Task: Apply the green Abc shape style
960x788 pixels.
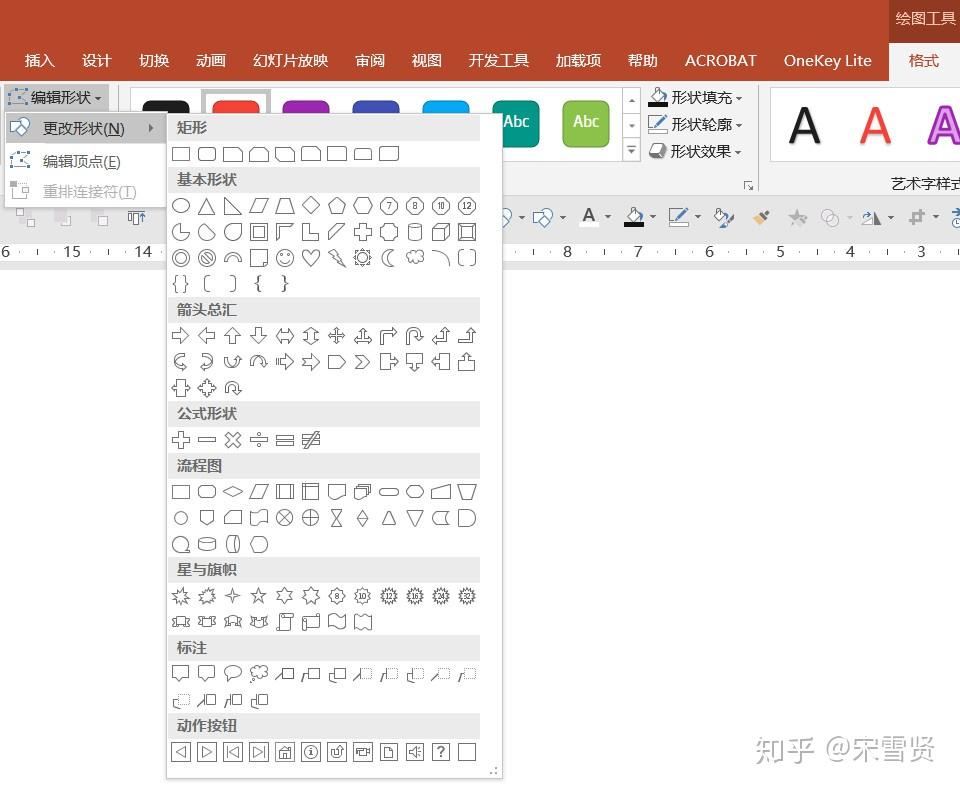Action: click(586, 123)
